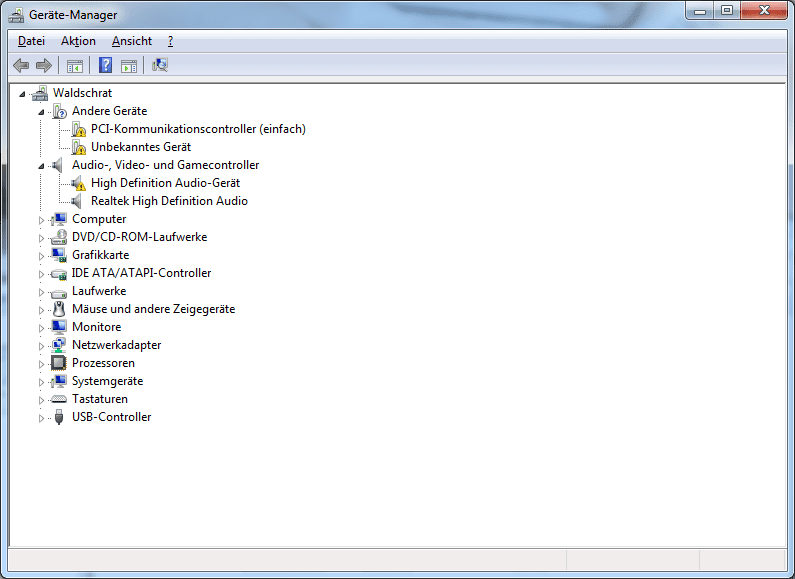Minimize the Geräte-Manager window
Image resolution: width=795 pixels, height=579 pixels.
700,11
